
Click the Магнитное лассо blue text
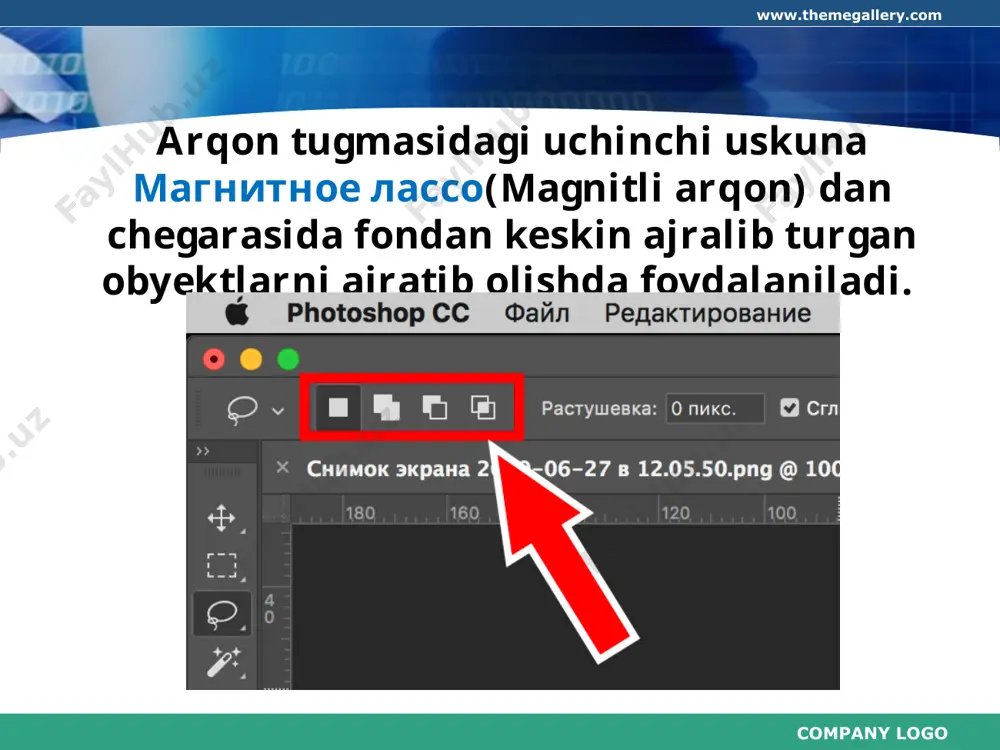click(x=309, y=189)
